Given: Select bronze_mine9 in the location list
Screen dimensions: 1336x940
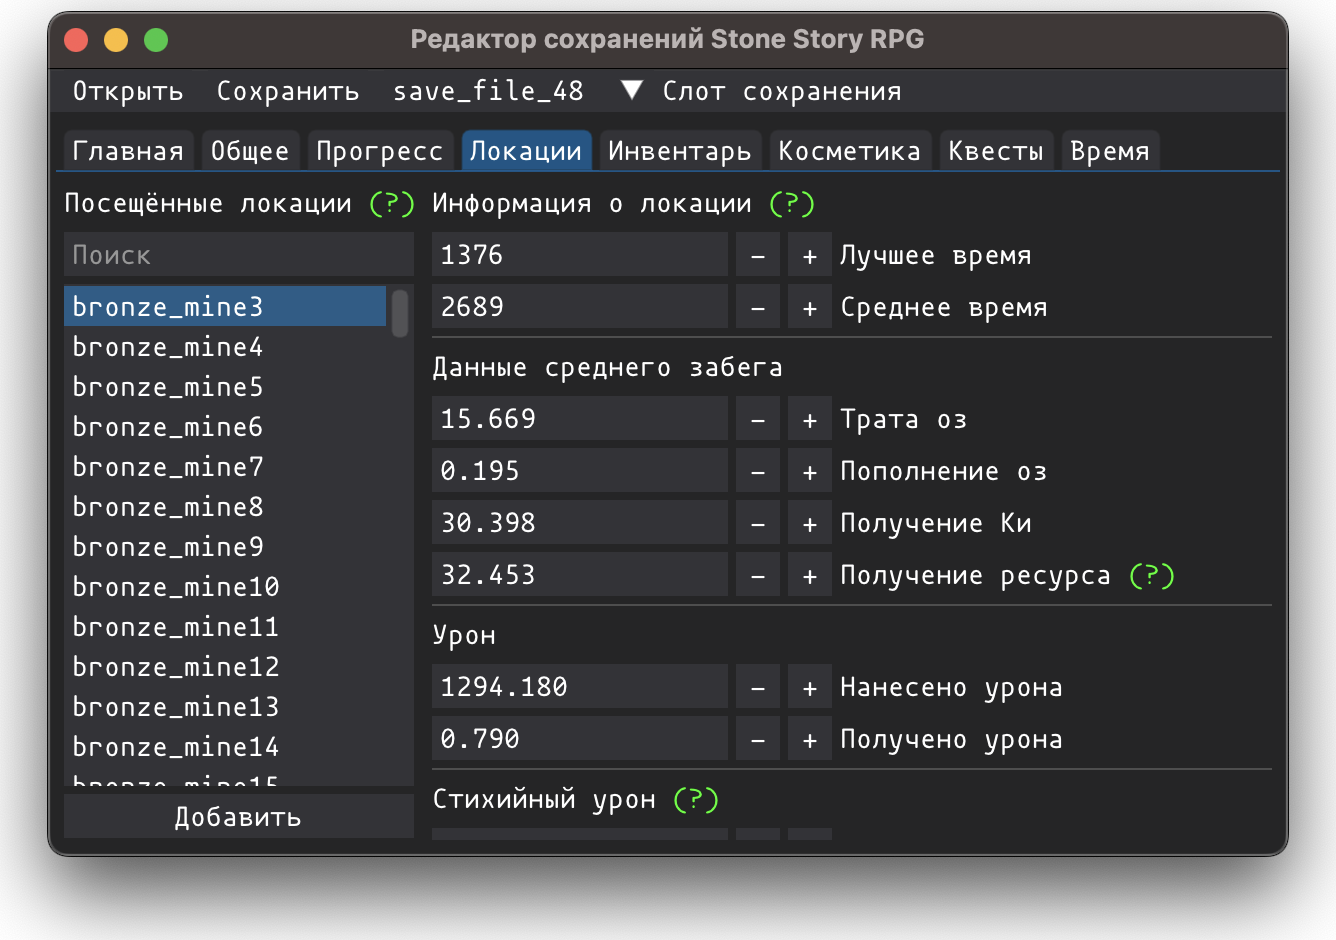Looking at the screenshot, I should point(225,547).
